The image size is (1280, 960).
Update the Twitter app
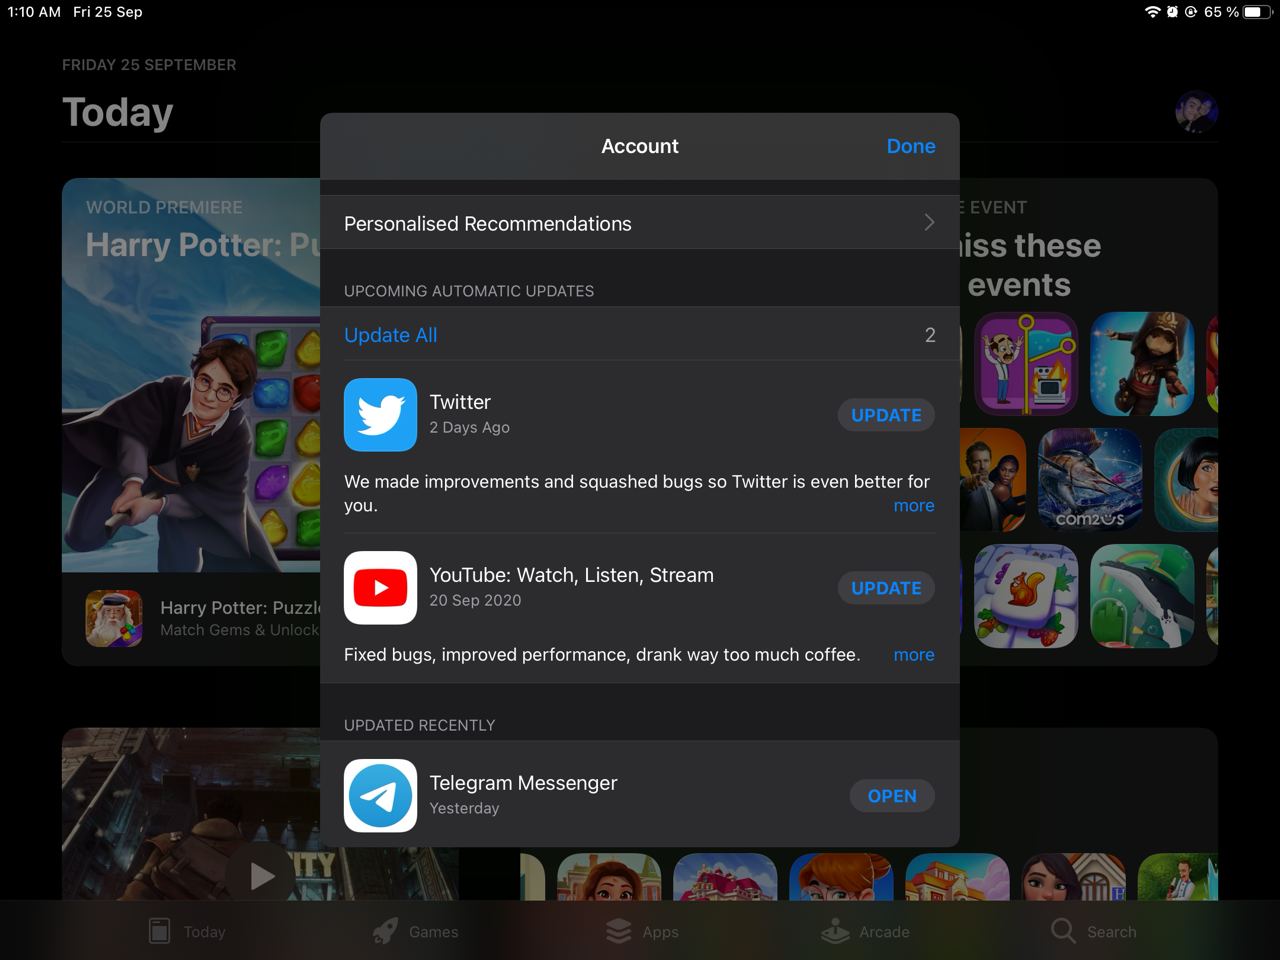[x=886, y=415]
